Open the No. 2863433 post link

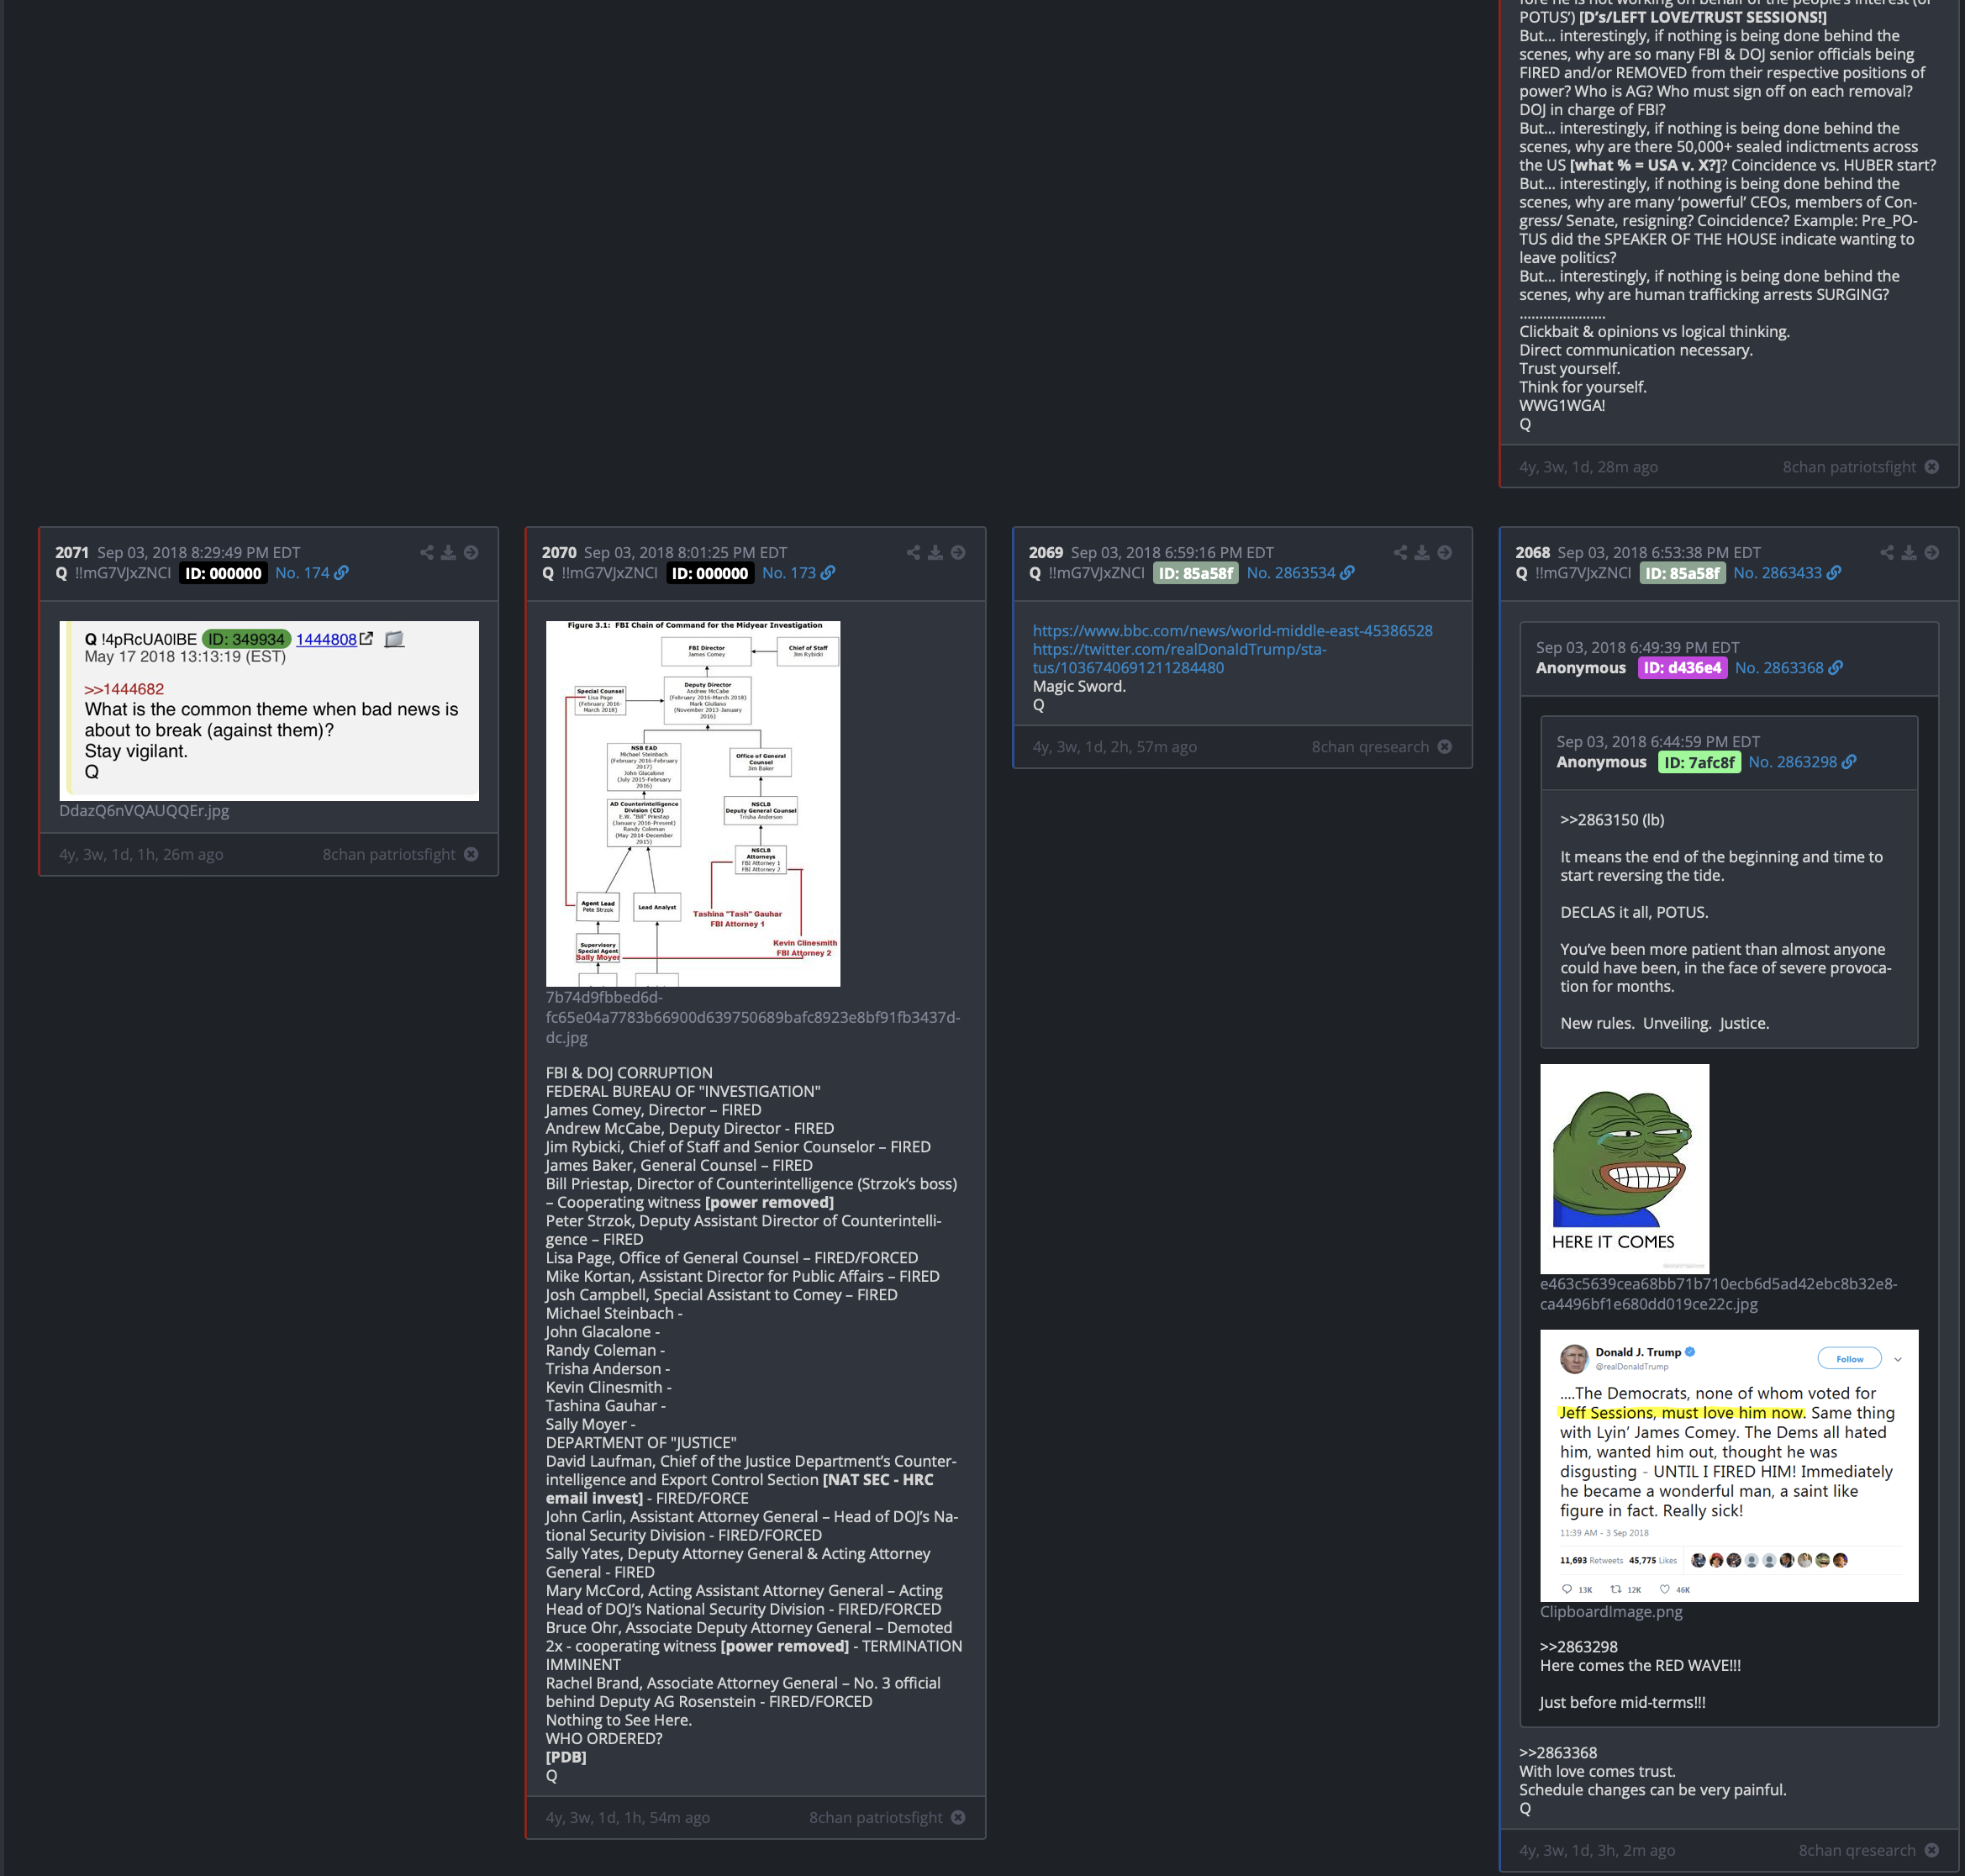(x=1778, y=573)
